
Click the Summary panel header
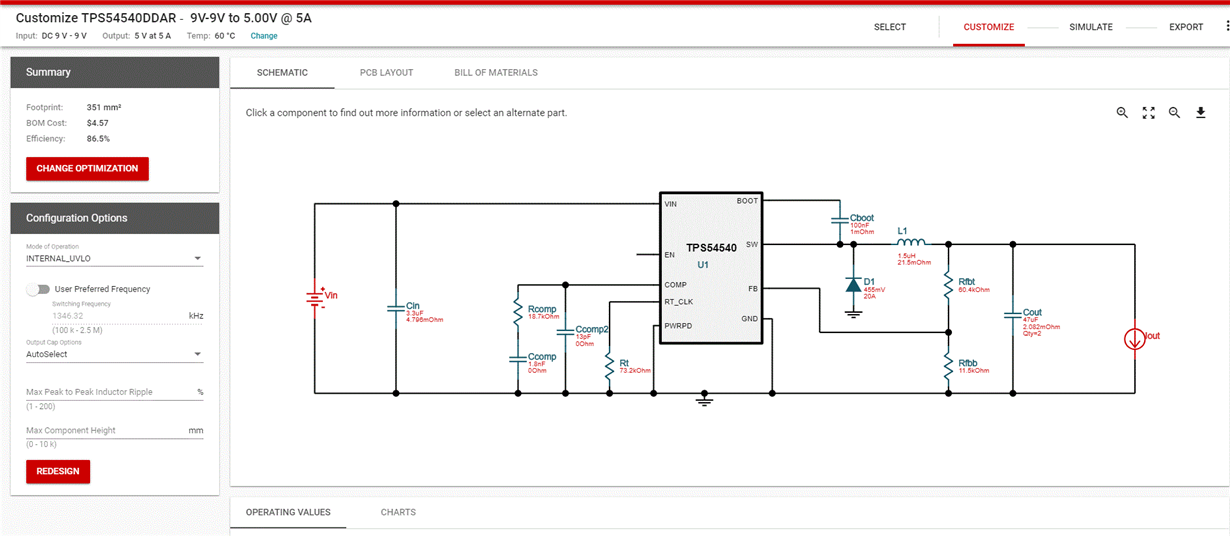[114, 72]
